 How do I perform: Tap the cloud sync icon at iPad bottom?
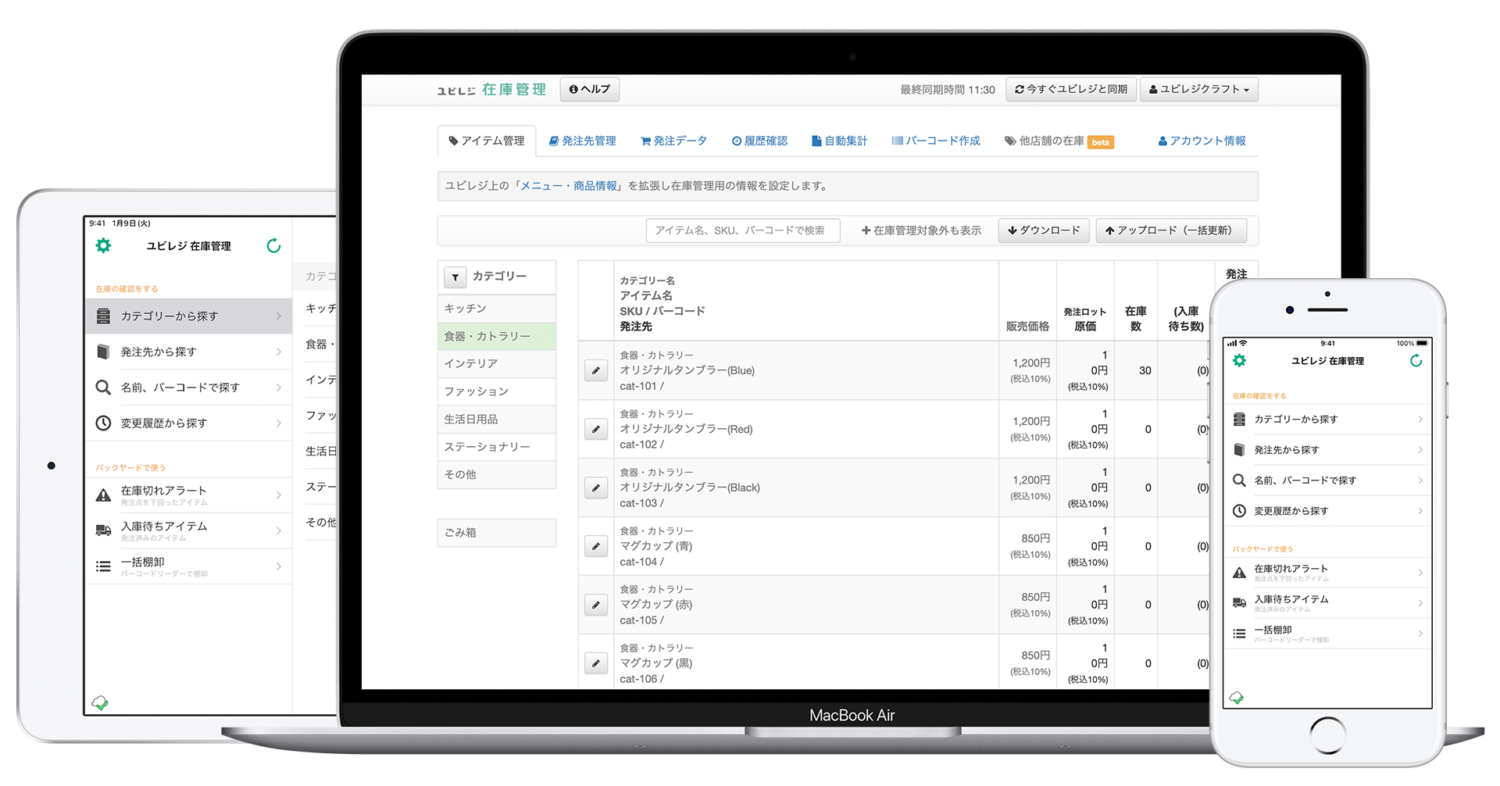100,703
